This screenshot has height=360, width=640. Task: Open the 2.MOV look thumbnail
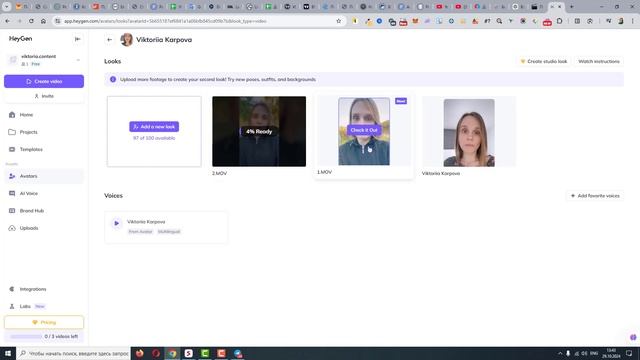click(x=259, y=131)
